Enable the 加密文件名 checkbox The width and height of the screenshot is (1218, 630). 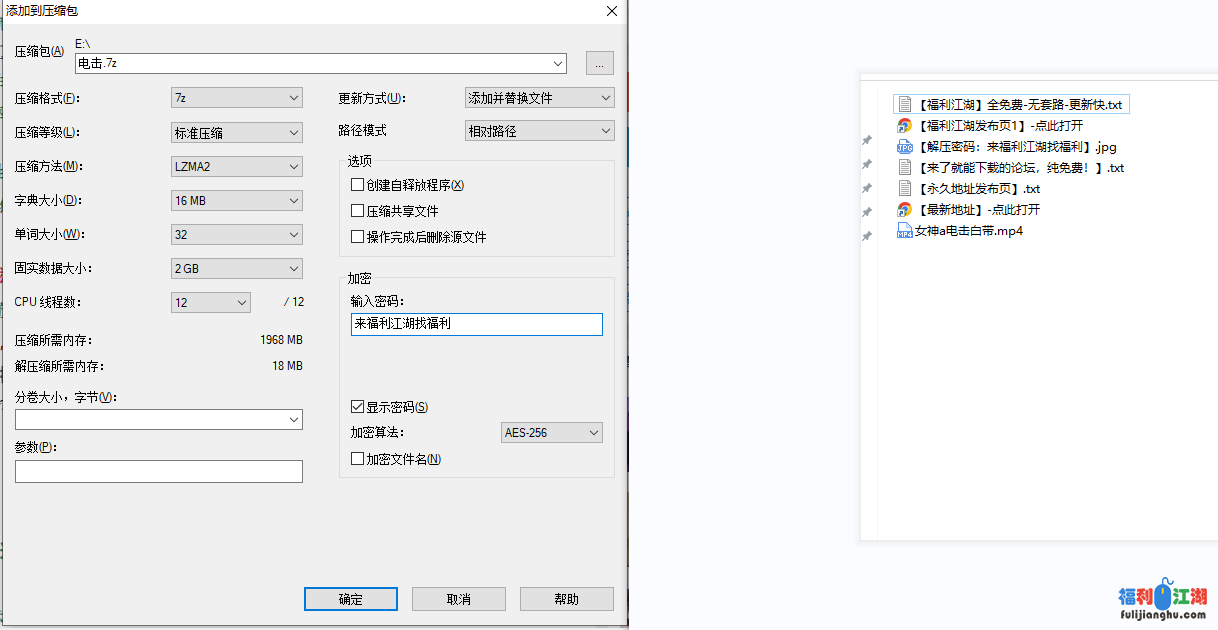[x=356, y=458]
